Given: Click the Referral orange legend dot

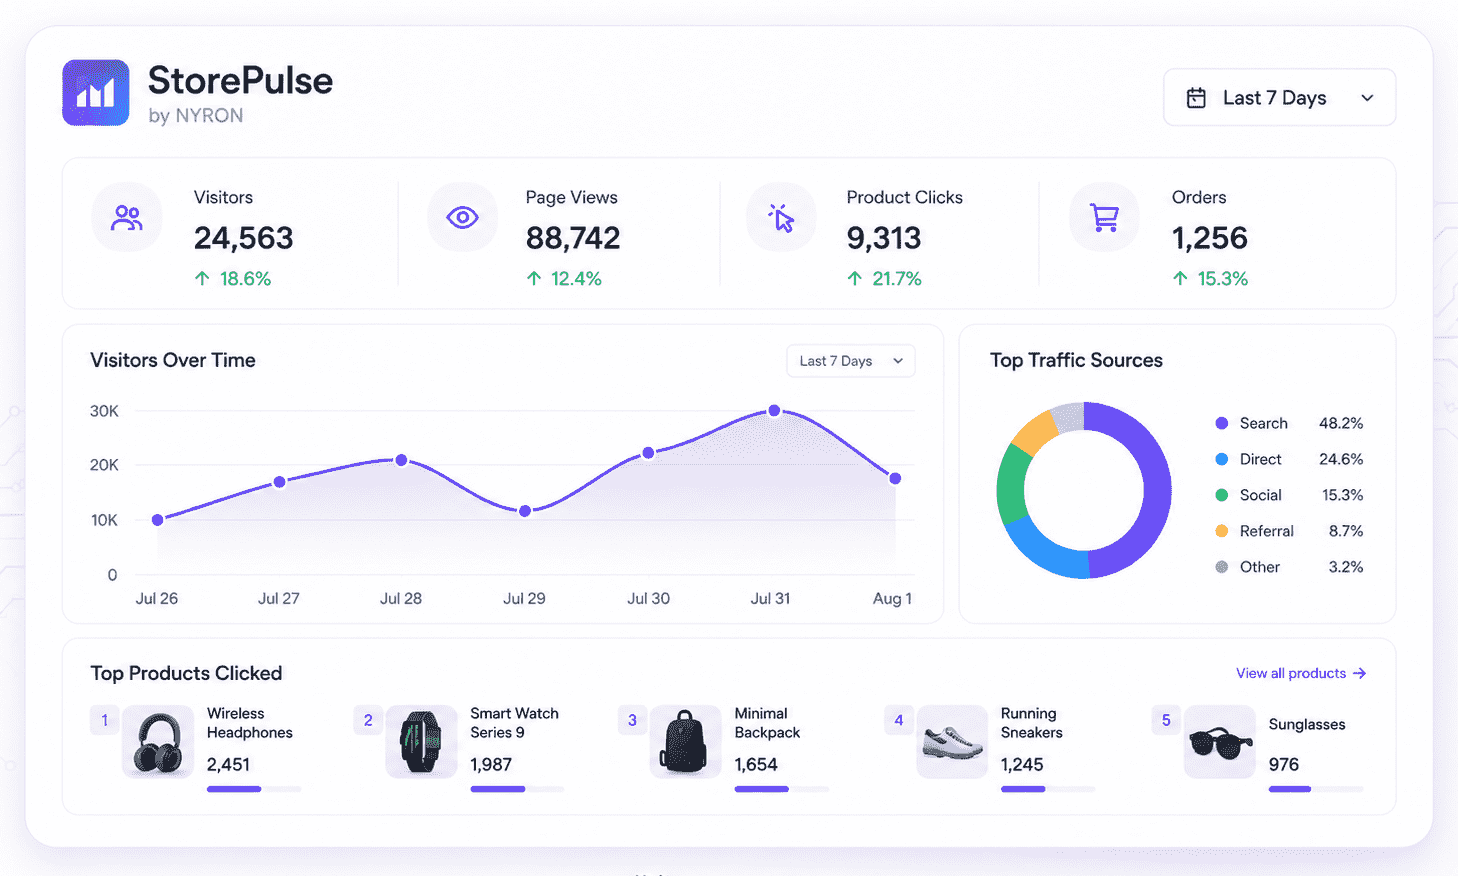Looking at the screenshot, I should pos(1221,531).
